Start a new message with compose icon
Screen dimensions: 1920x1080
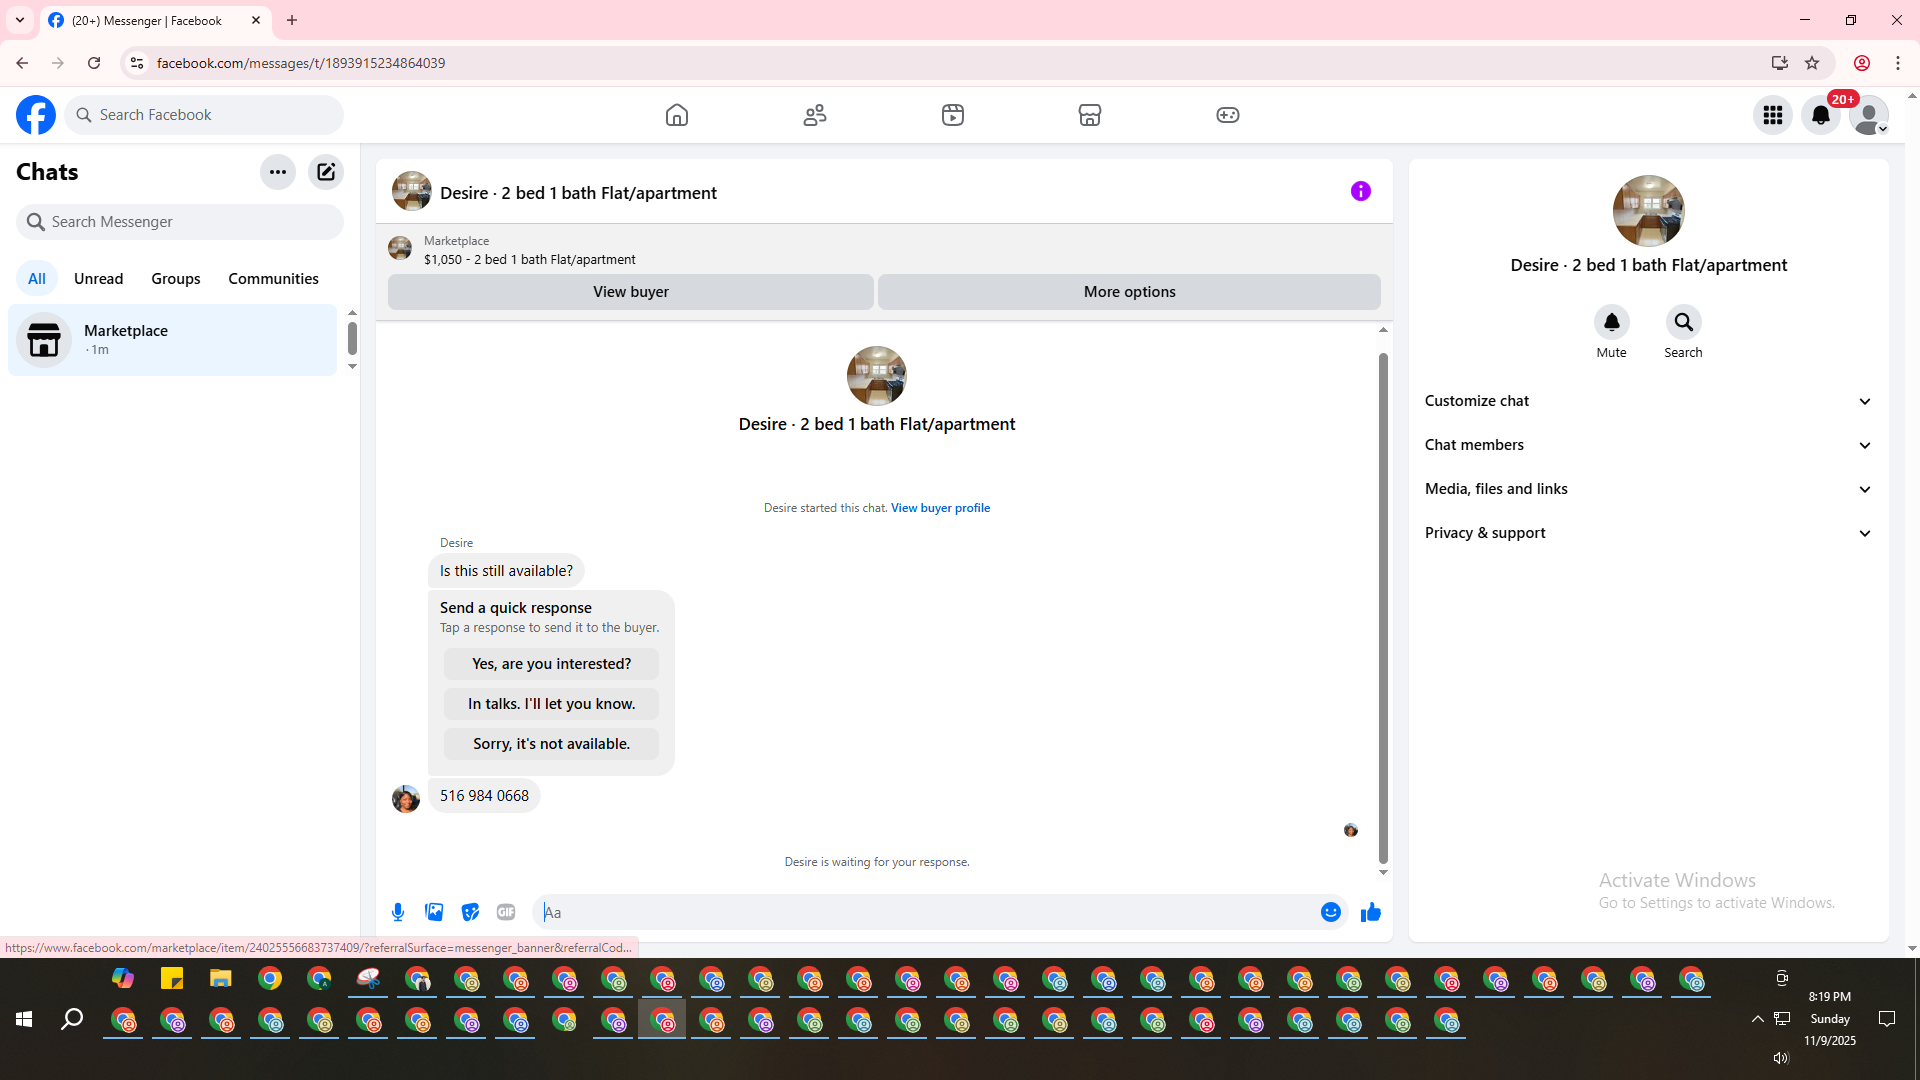pyautogui.click(x=326, y=172)
